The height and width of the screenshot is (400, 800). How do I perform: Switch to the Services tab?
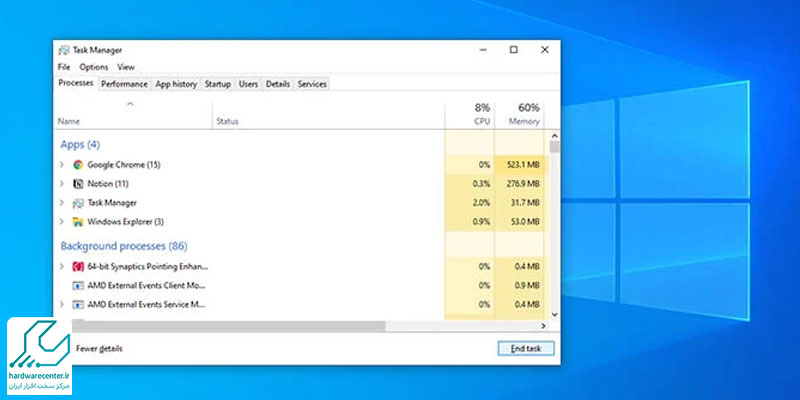[312, 84]
